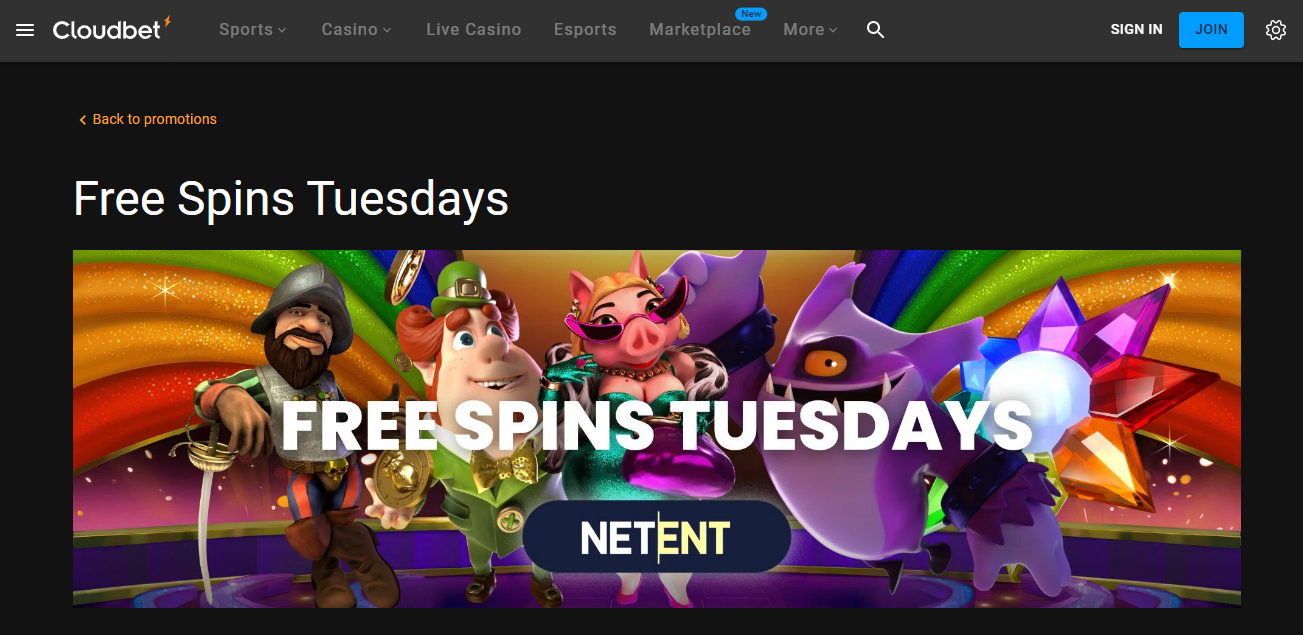
Task: Click the NetEnt logo badge
Action: (656, 537)
